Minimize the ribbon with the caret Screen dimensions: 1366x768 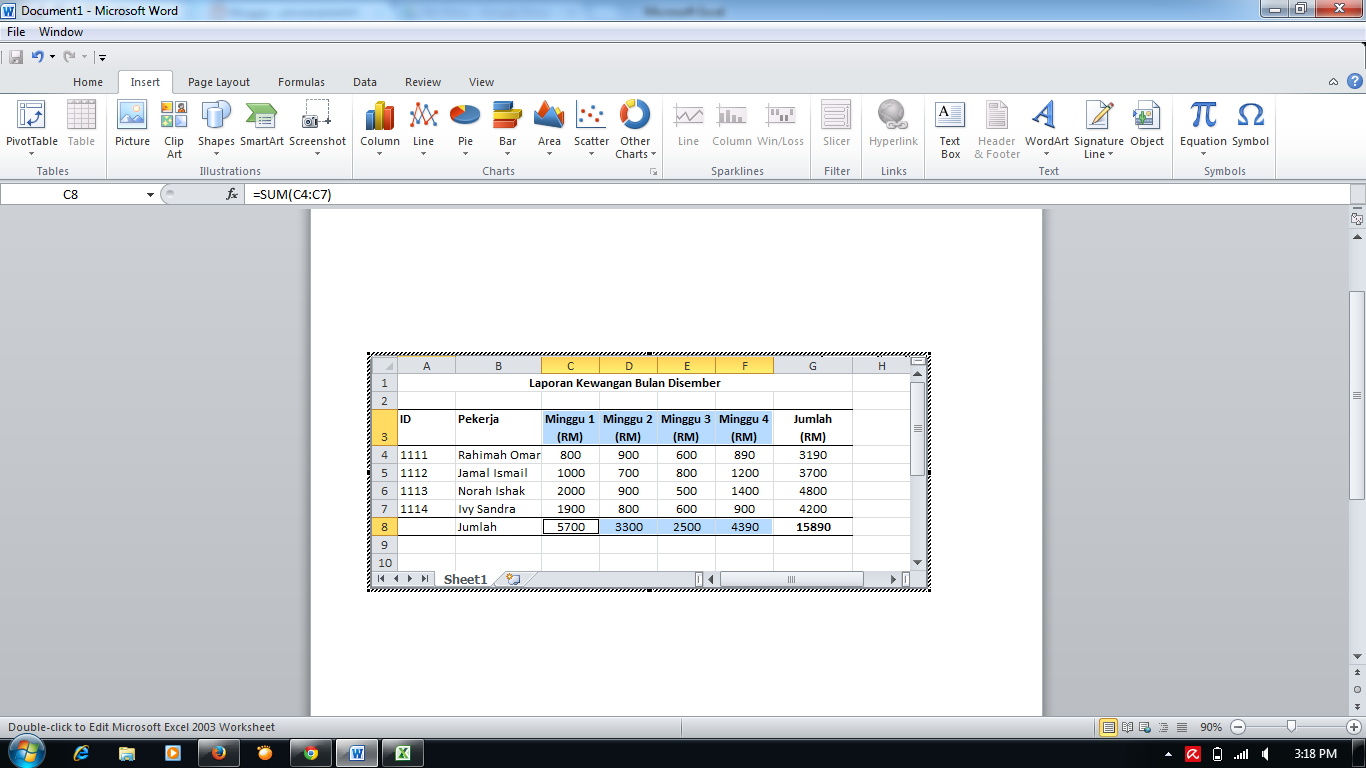click(1333, 82)
